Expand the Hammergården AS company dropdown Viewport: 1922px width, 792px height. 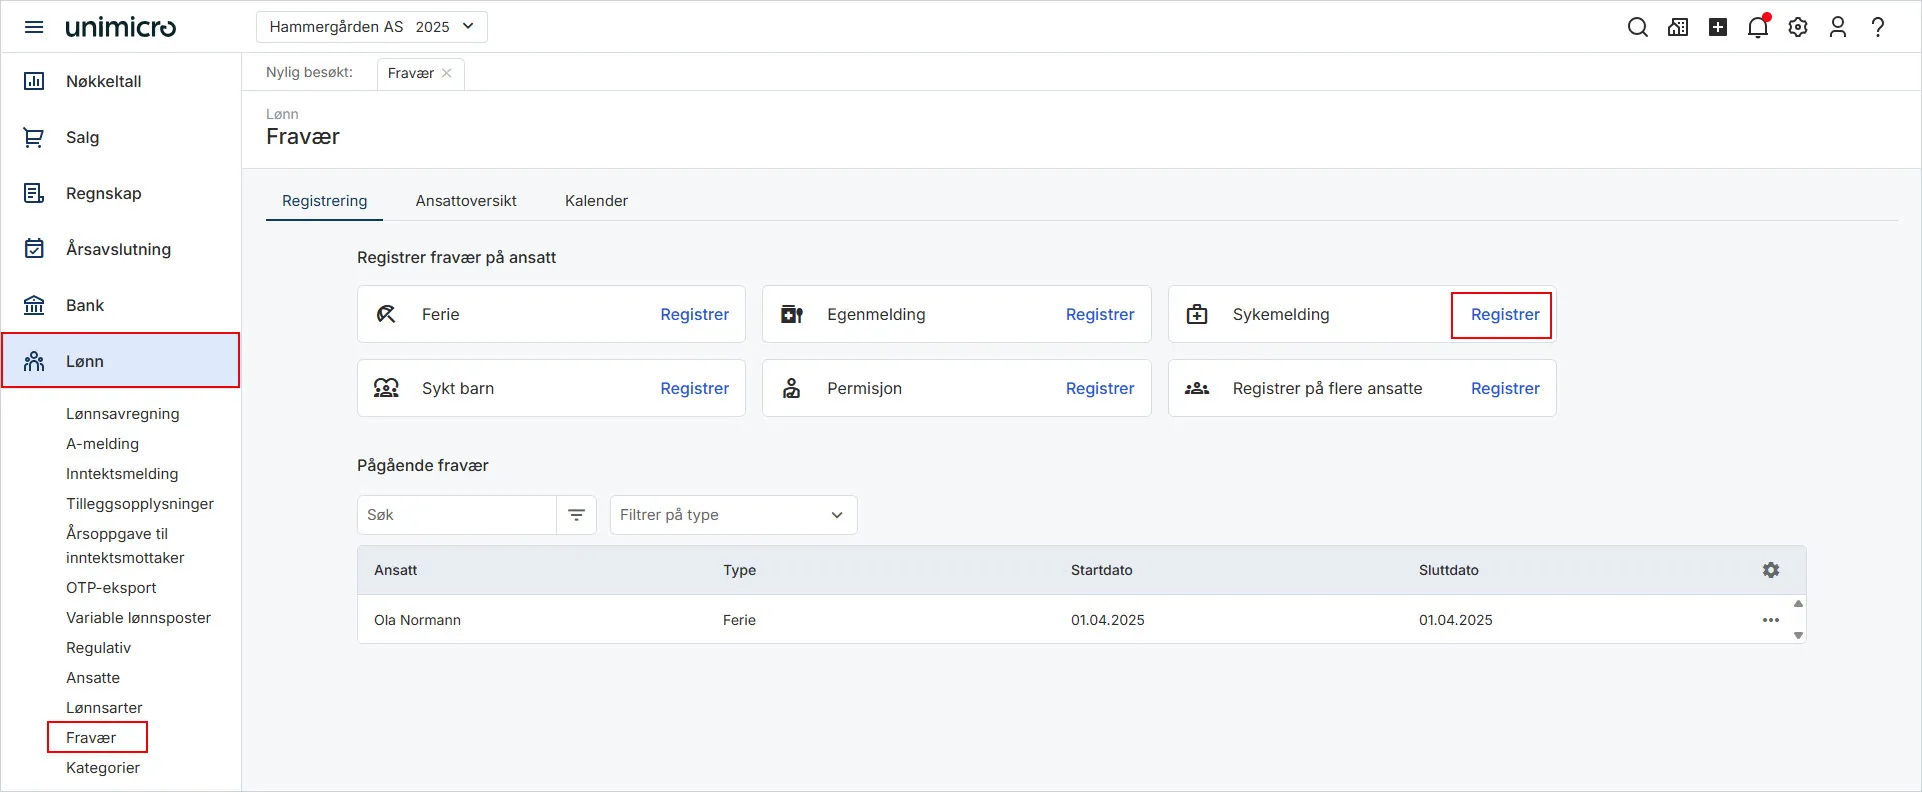(371, 27)
